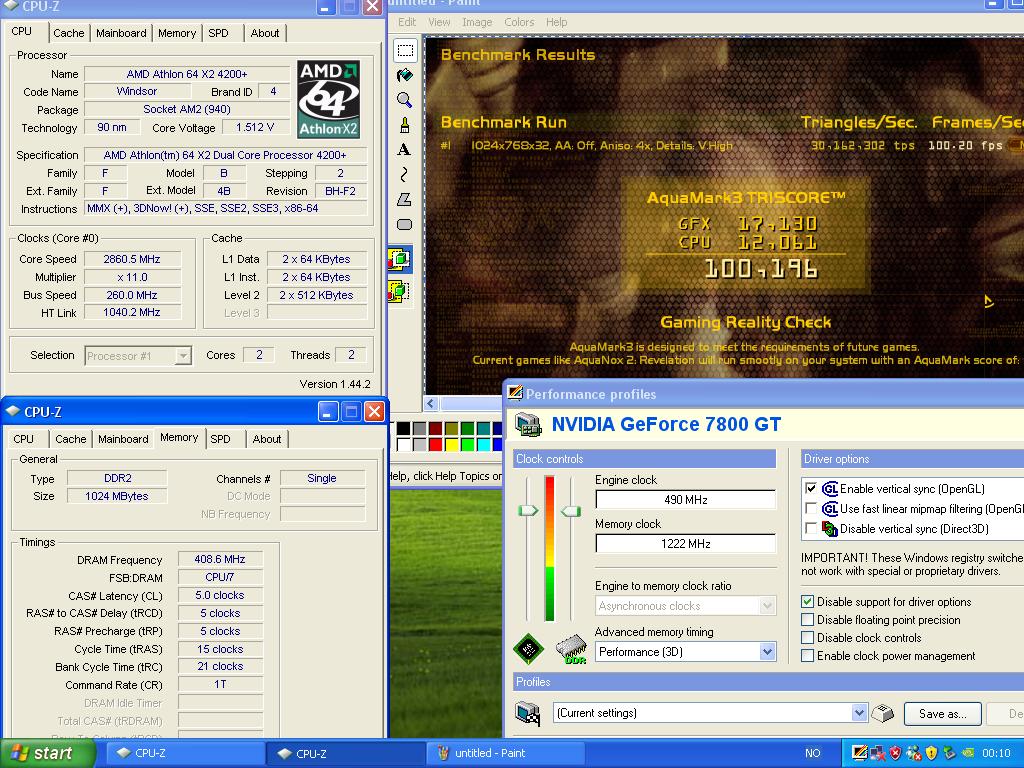Click the AMD Athlon X2 logo
1024x768 pixels.
pyautogui.click(x=328, y=99)
